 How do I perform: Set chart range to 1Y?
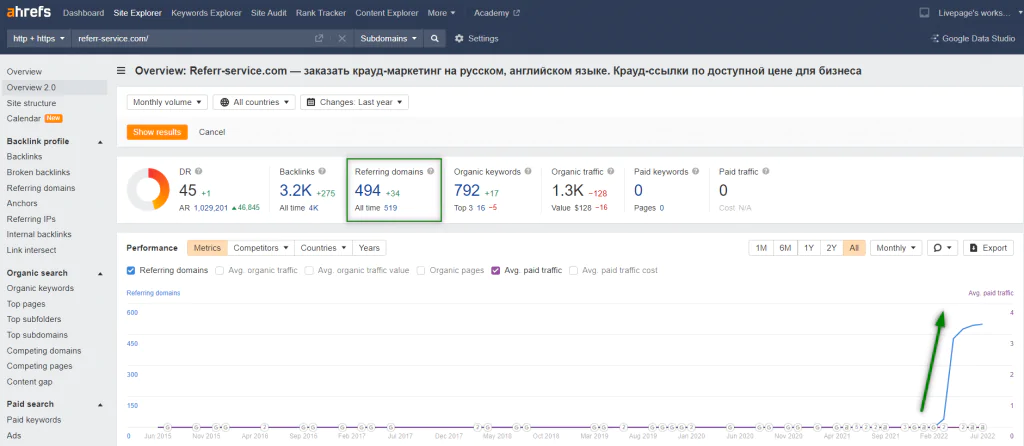pos(809,248)
